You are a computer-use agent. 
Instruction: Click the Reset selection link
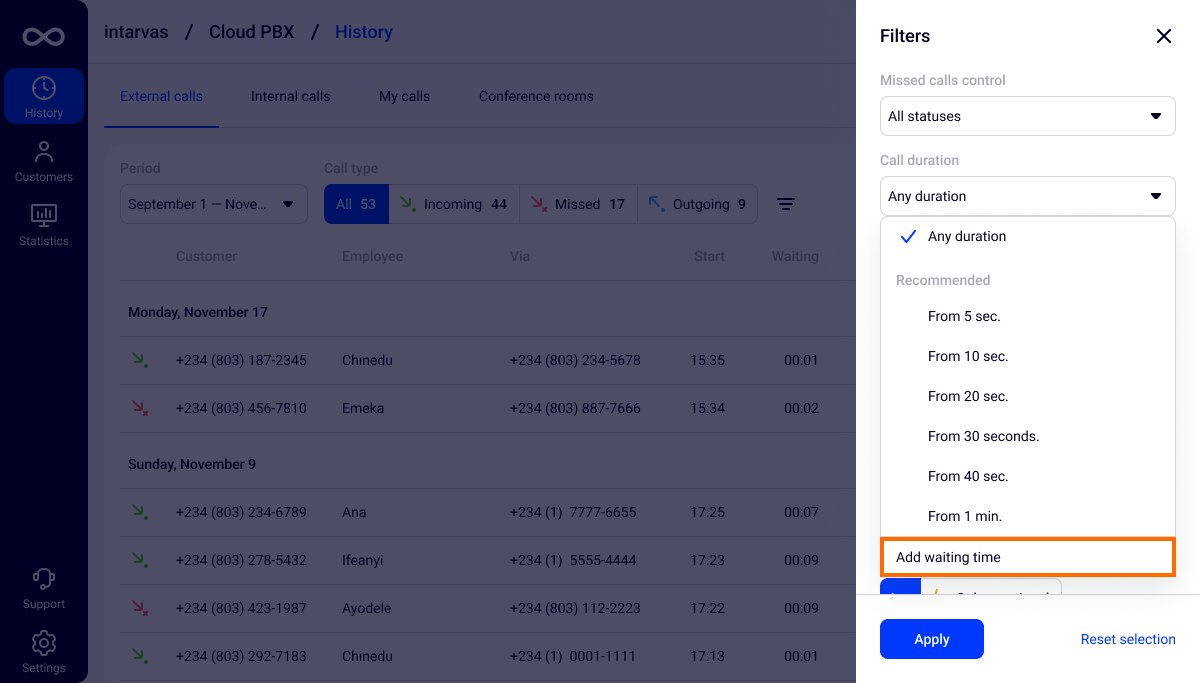click(x=1127, y=639)
